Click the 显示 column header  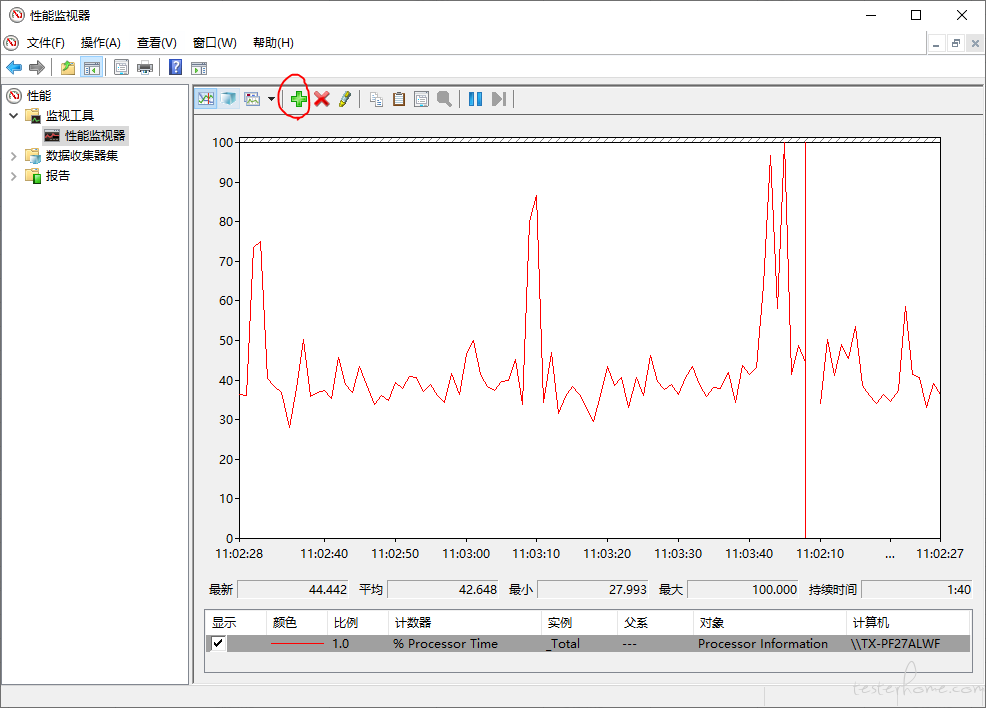point(236,622)
